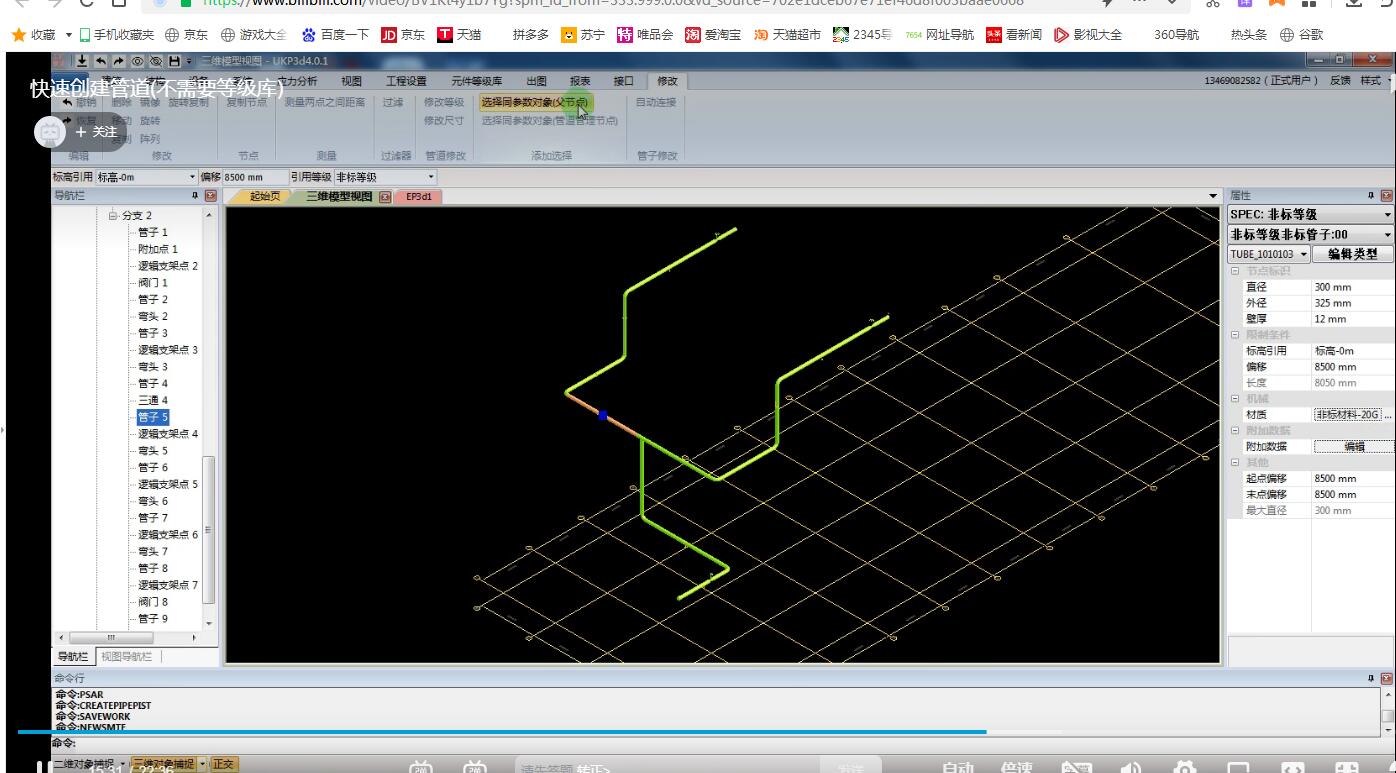
Task: Collapse the 节点标识 property group
Action: click(x=1235, y=271)
